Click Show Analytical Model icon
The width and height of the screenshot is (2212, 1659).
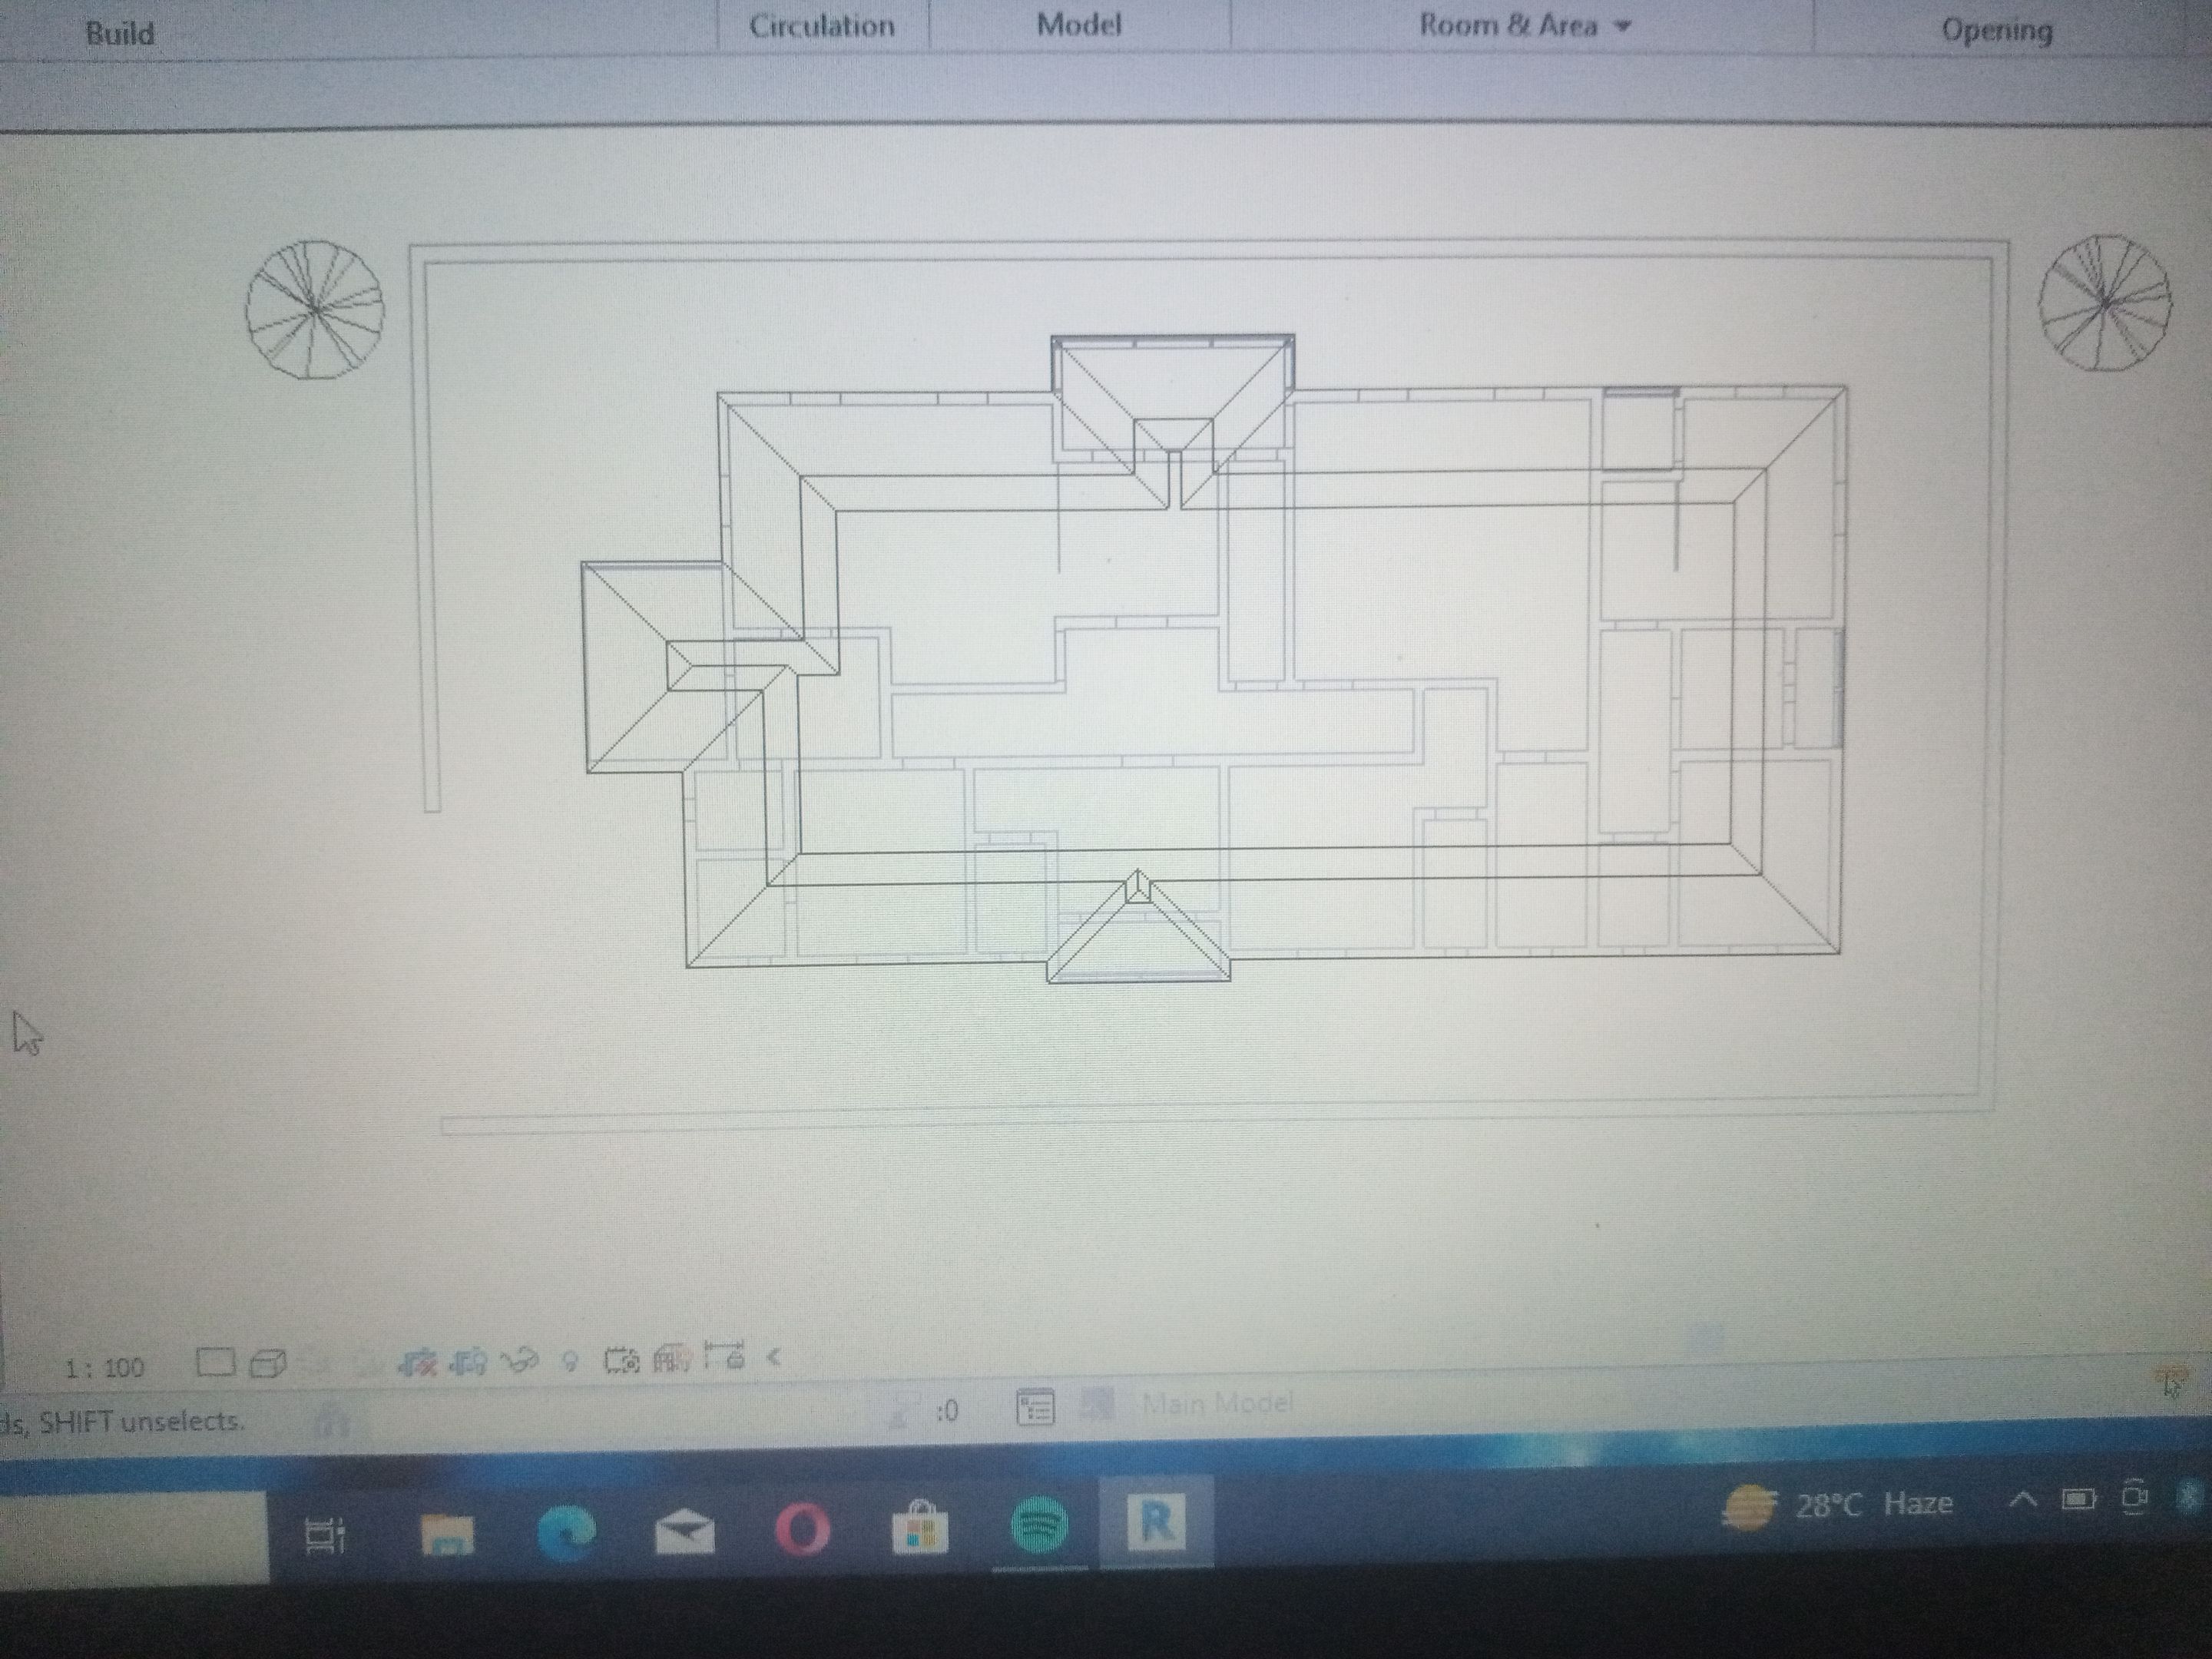click(x=672, y=1358)
